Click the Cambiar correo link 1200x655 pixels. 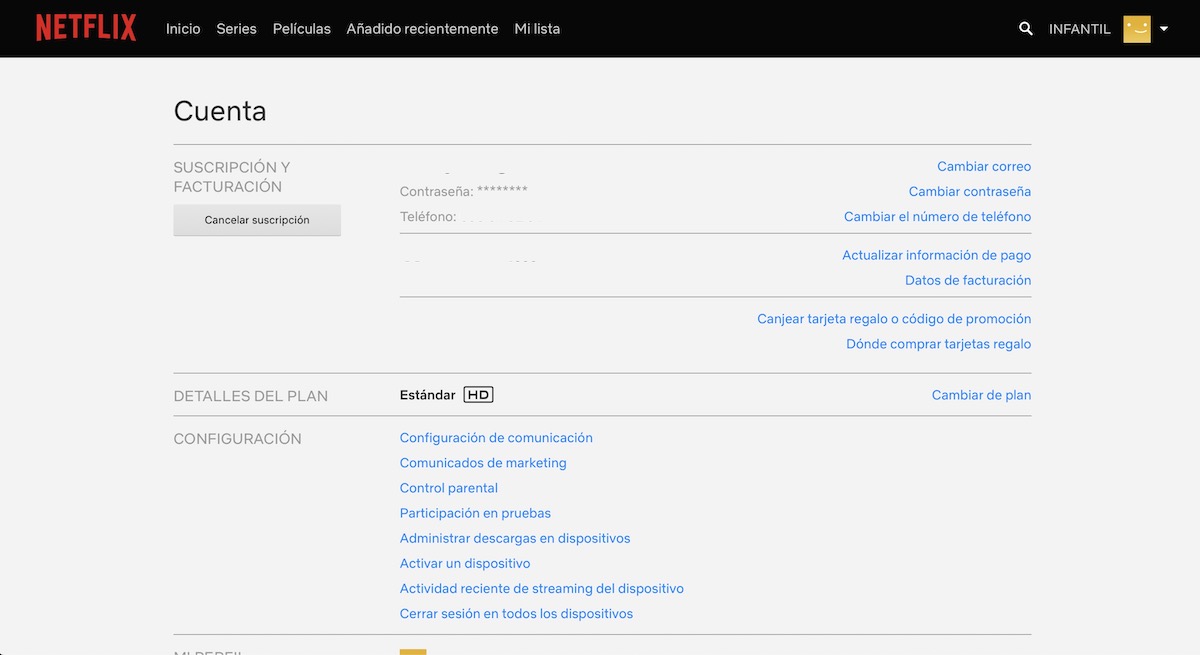coord(983,167)
